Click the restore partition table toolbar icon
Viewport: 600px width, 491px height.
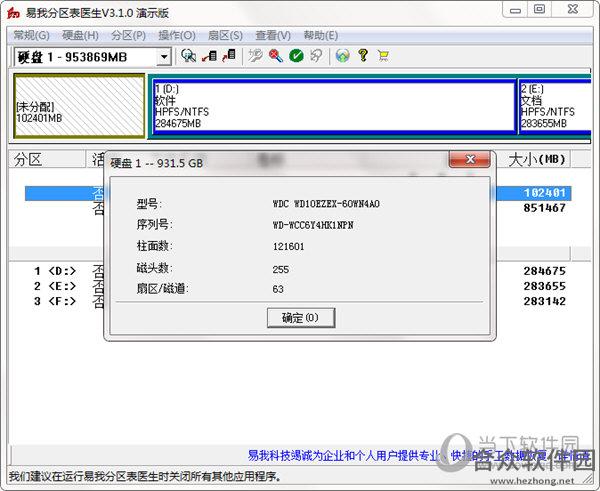(x=229, y=56)
